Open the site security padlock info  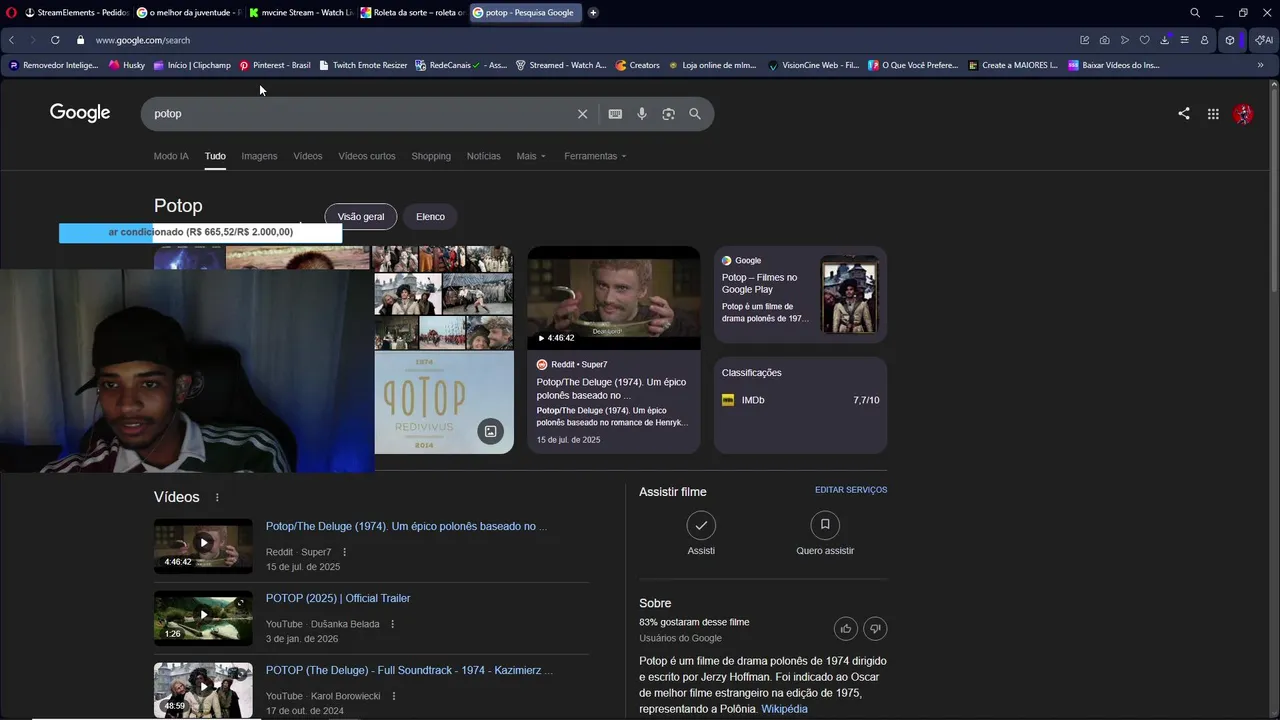click(x=81, y=40)
